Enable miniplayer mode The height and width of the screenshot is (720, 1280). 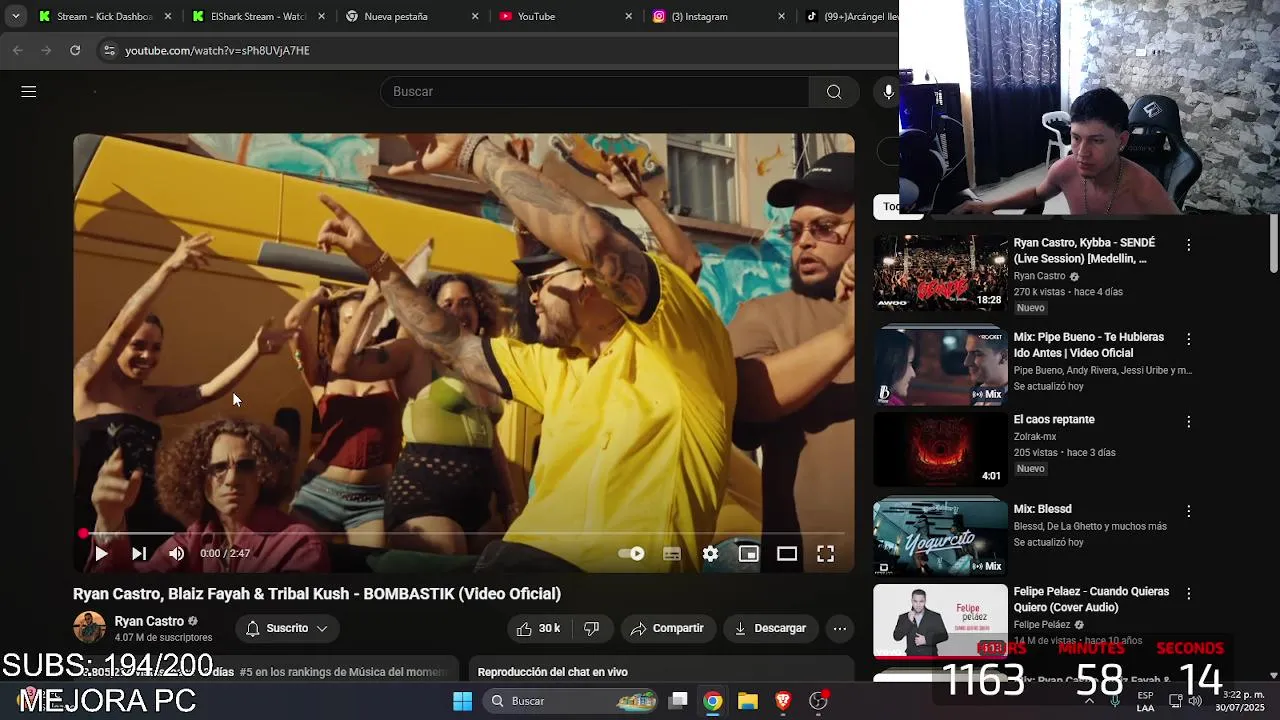[749, 553]
